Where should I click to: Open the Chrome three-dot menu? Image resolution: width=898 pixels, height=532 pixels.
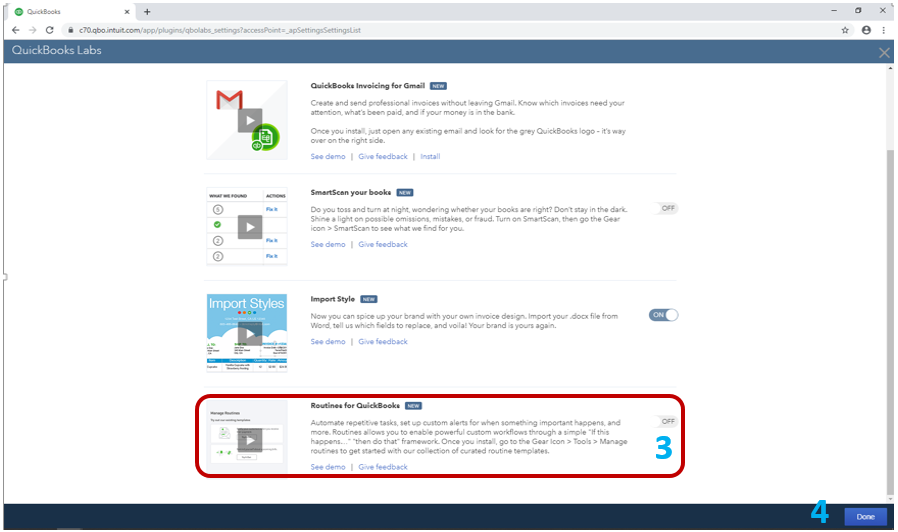(x=884, y=30)
